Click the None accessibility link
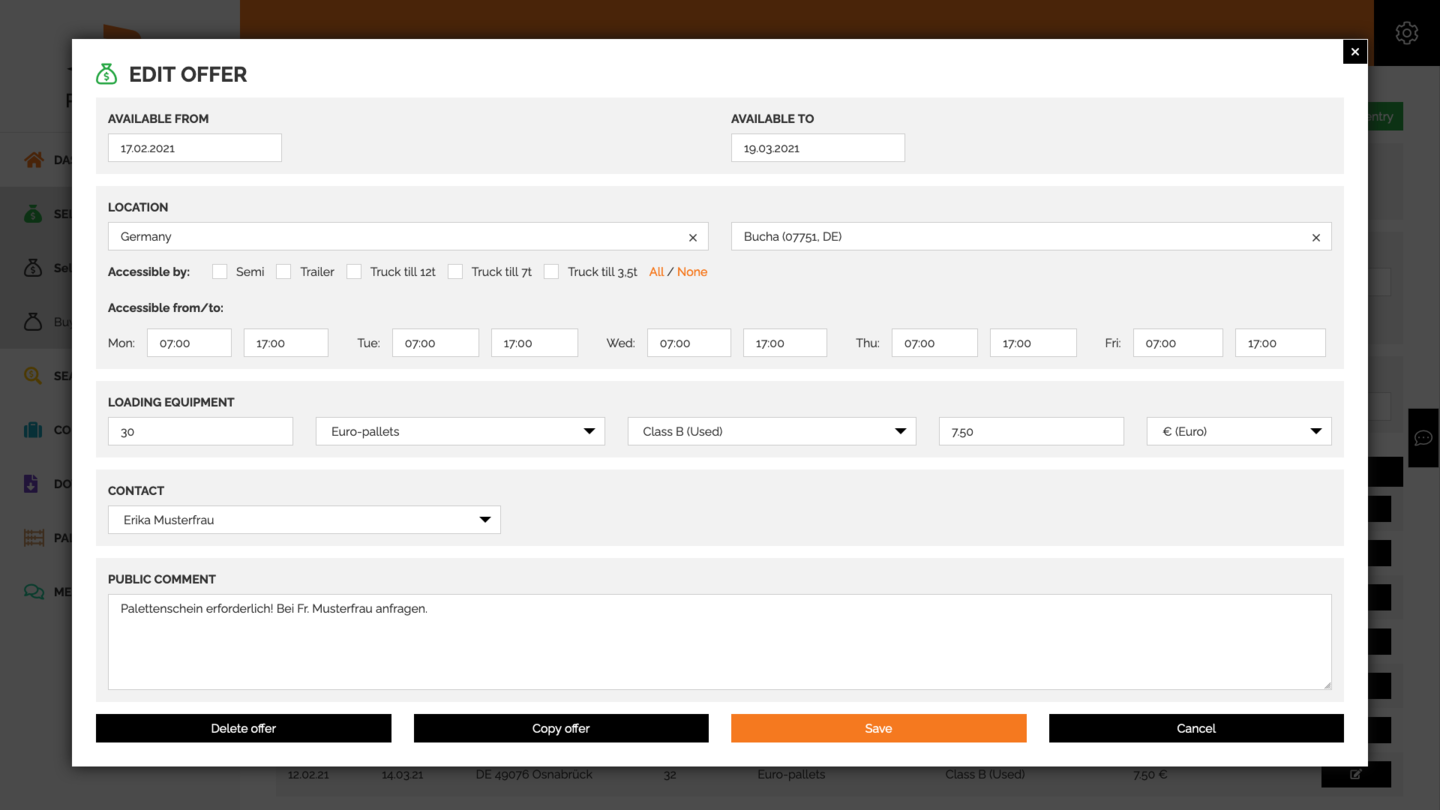 tap(692, 272)
